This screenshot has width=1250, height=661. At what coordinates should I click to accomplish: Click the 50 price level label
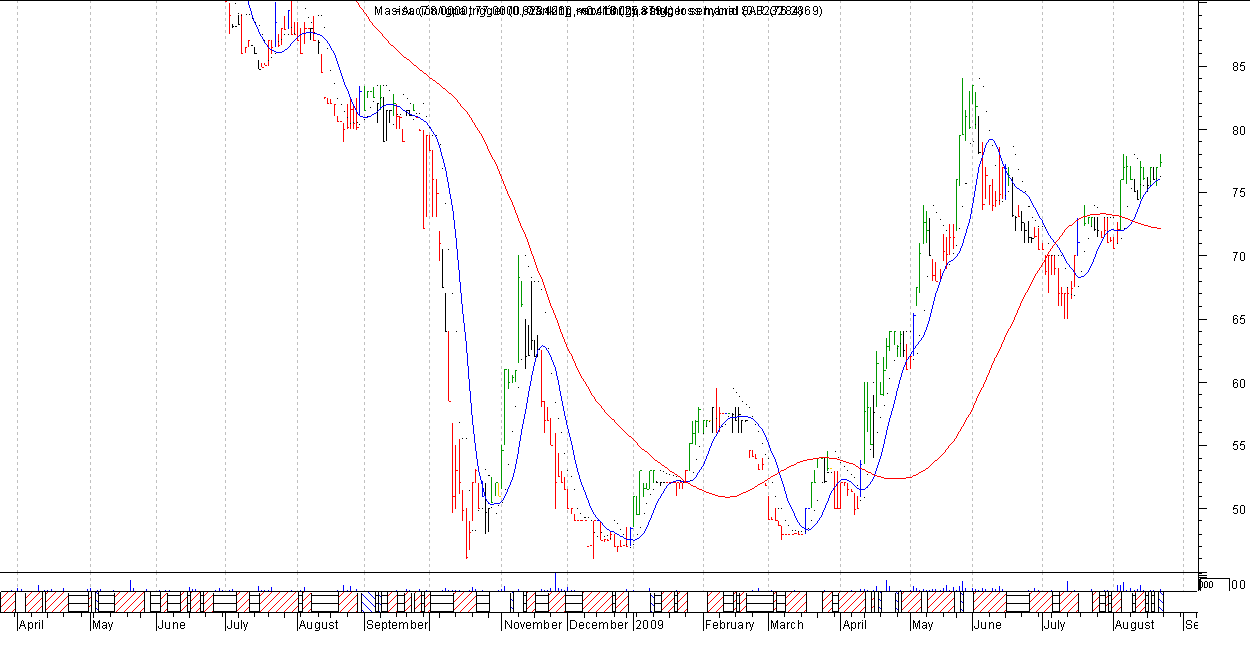(1238, 510)
